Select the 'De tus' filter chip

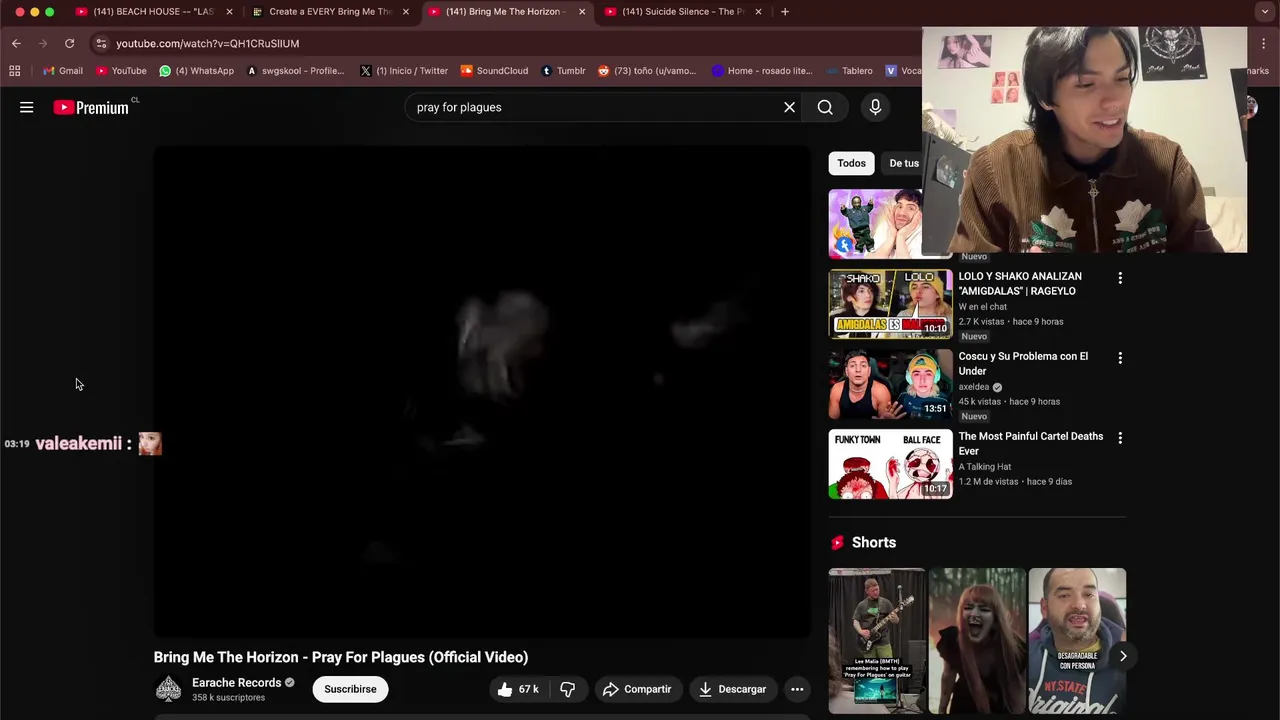point(903,163)
